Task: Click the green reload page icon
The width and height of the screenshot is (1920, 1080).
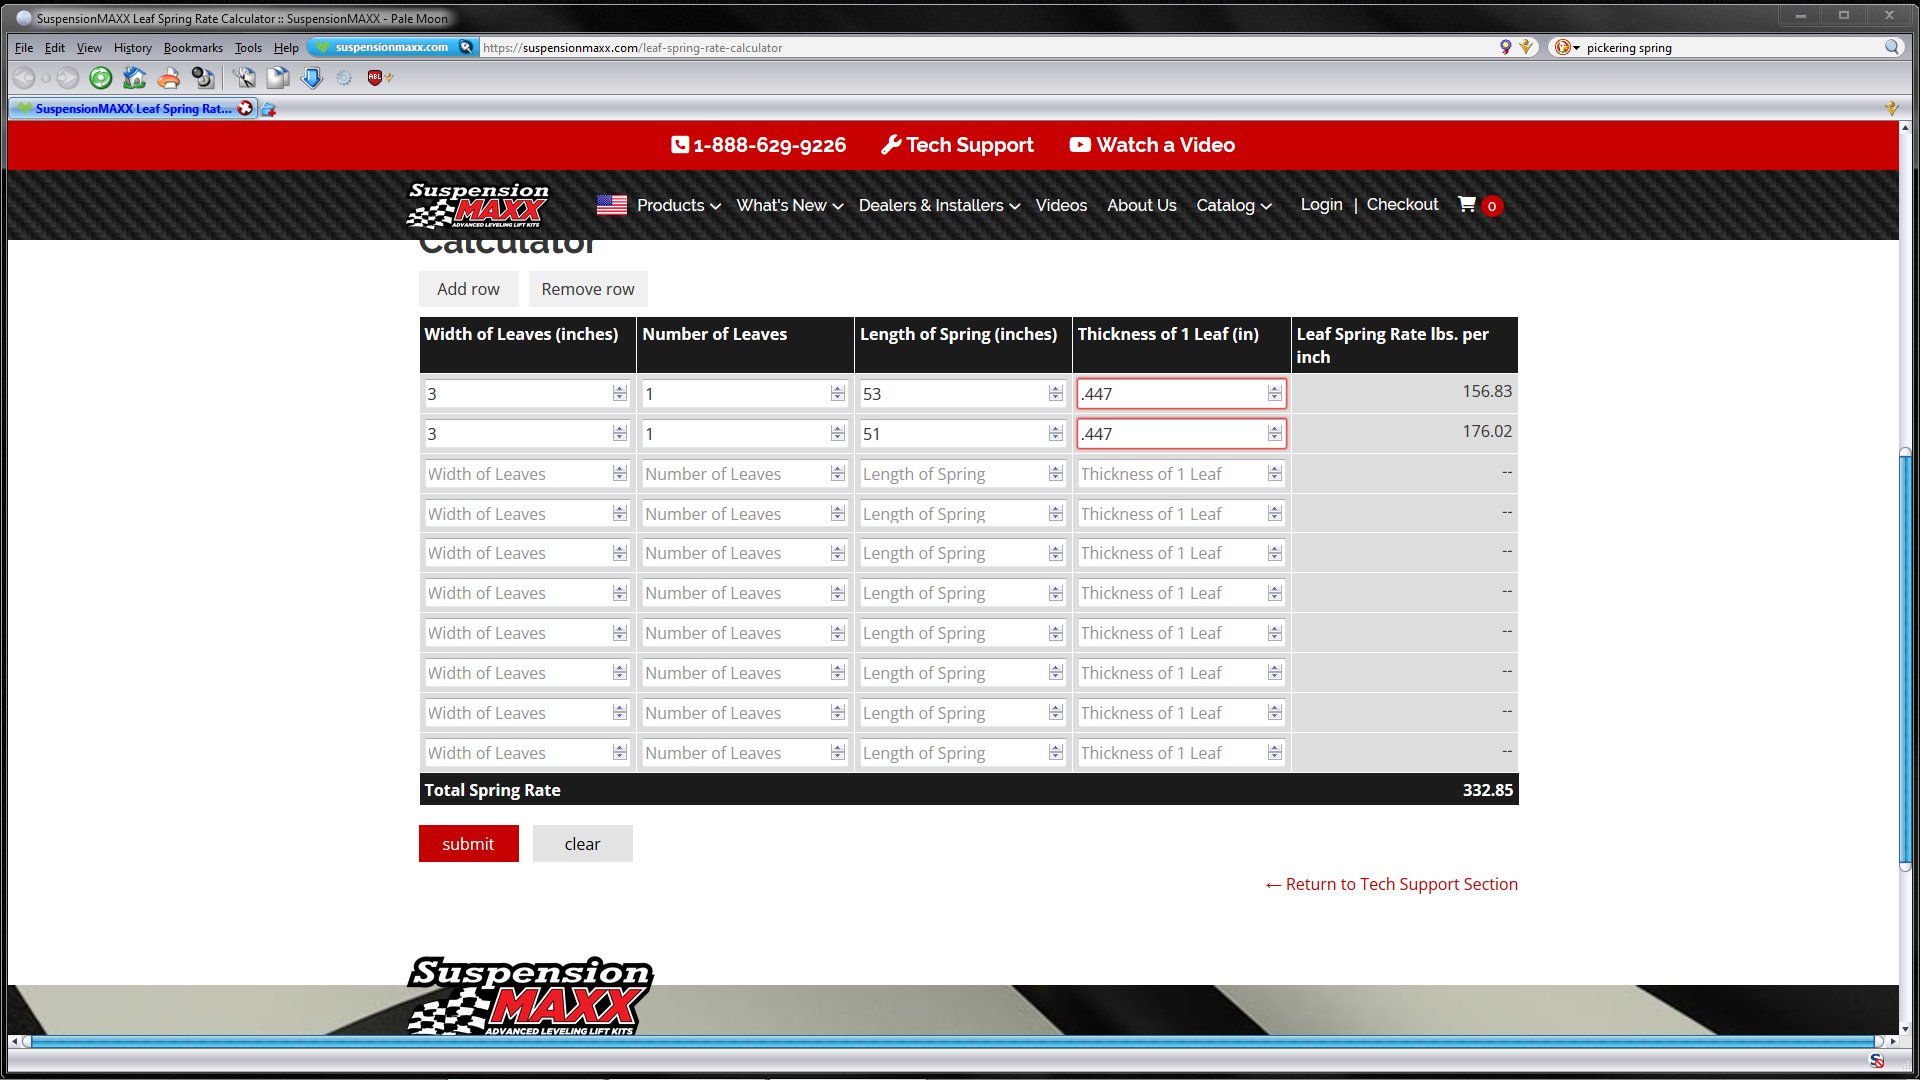Action: (101, 78)
